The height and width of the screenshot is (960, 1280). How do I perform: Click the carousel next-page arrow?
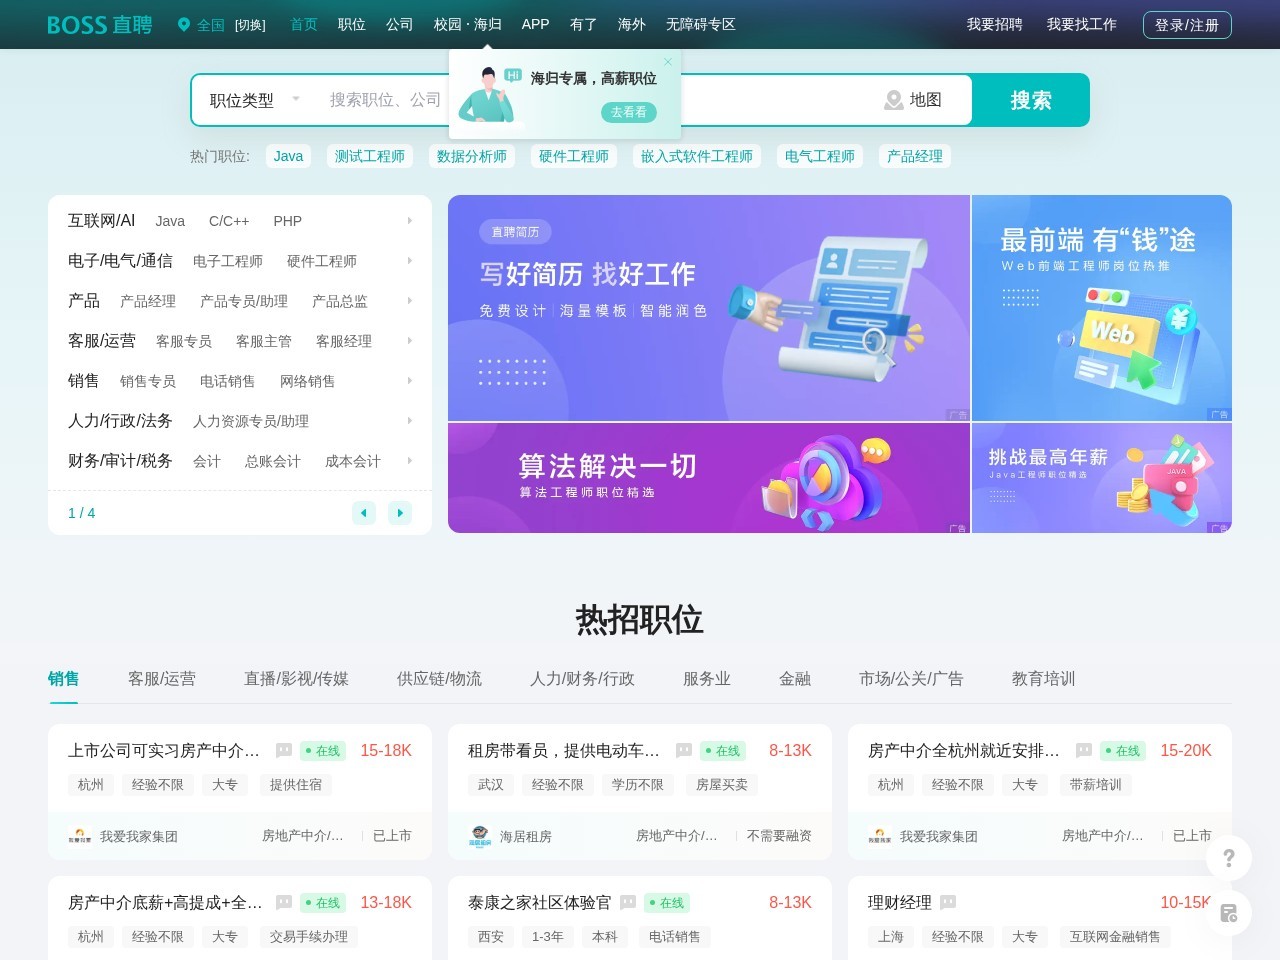400,513
